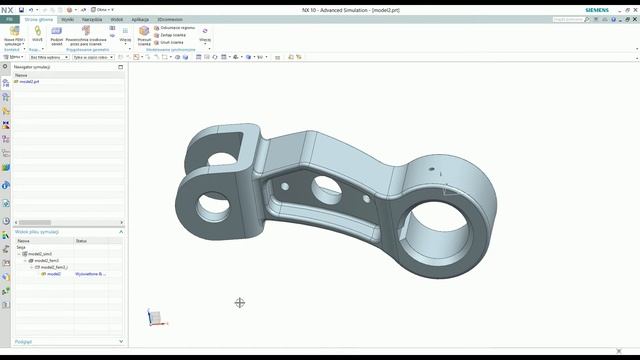Select the green-blue palette sidebar icon
The image size is (640, 360).
tap(6, 167)
